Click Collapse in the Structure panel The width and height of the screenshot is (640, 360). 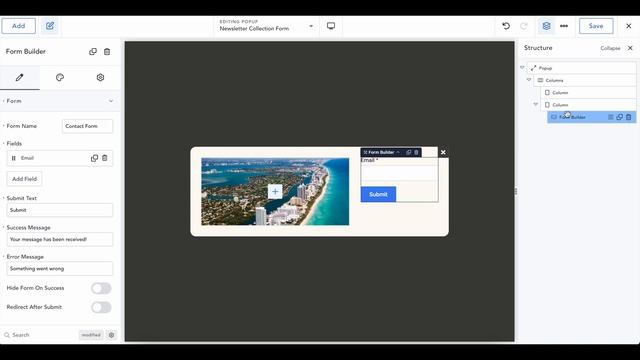pos(610,48)
